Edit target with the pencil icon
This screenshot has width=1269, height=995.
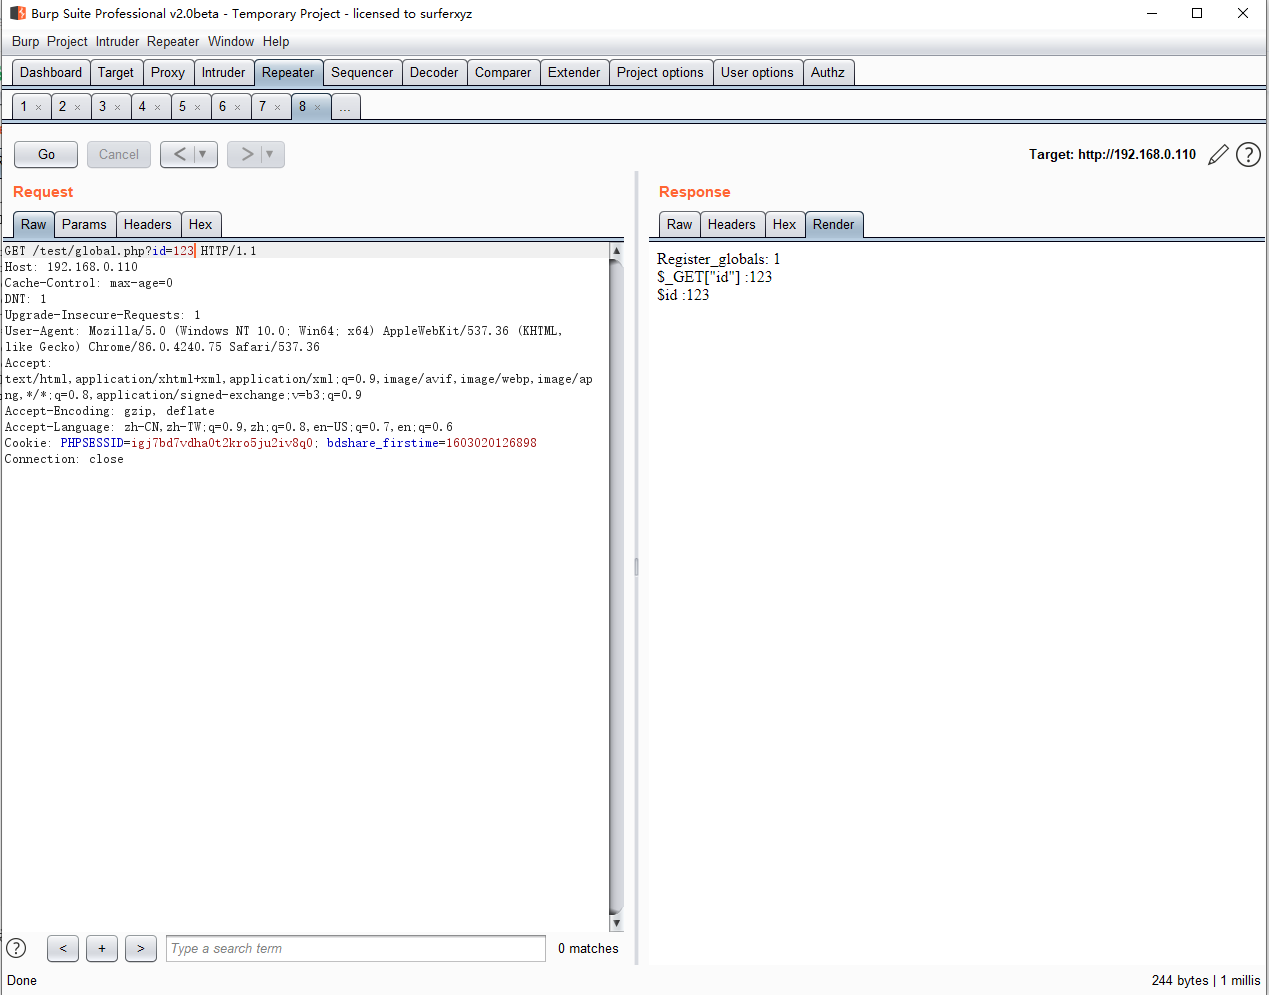1218,154
